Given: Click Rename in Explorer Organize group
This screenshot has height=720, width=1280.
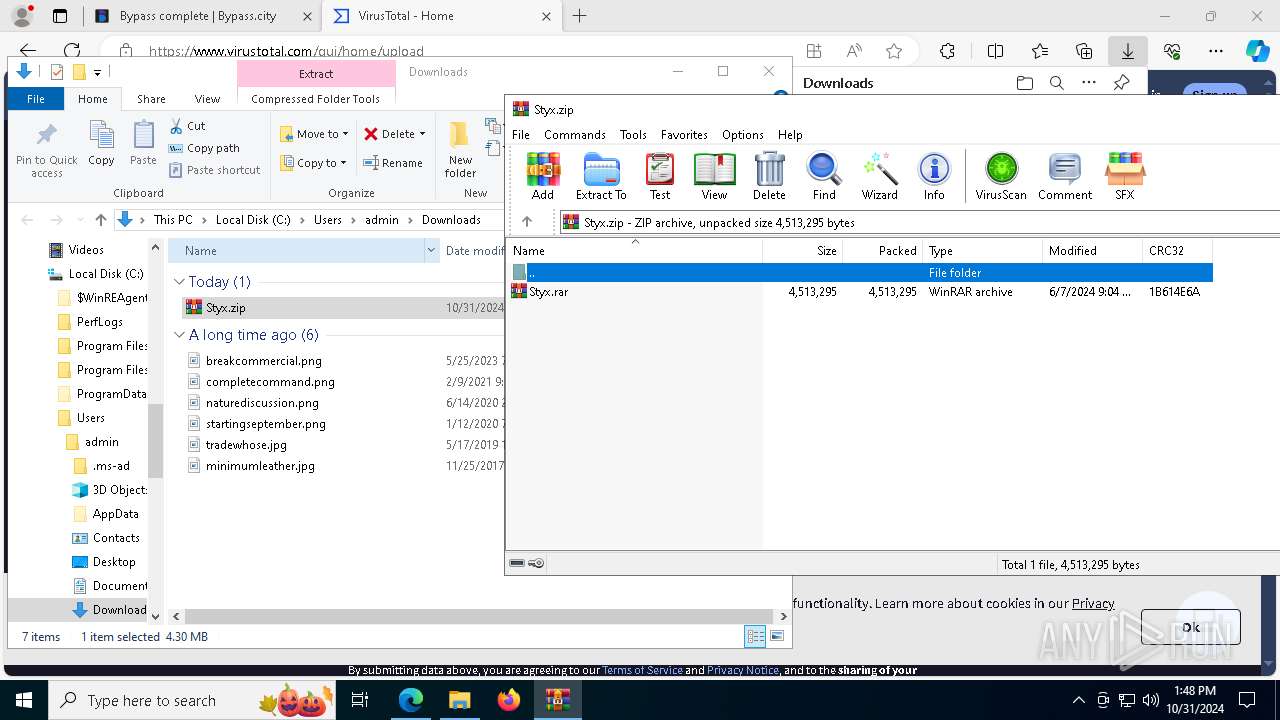Looking at the screenshot, I should click(393, 163).
